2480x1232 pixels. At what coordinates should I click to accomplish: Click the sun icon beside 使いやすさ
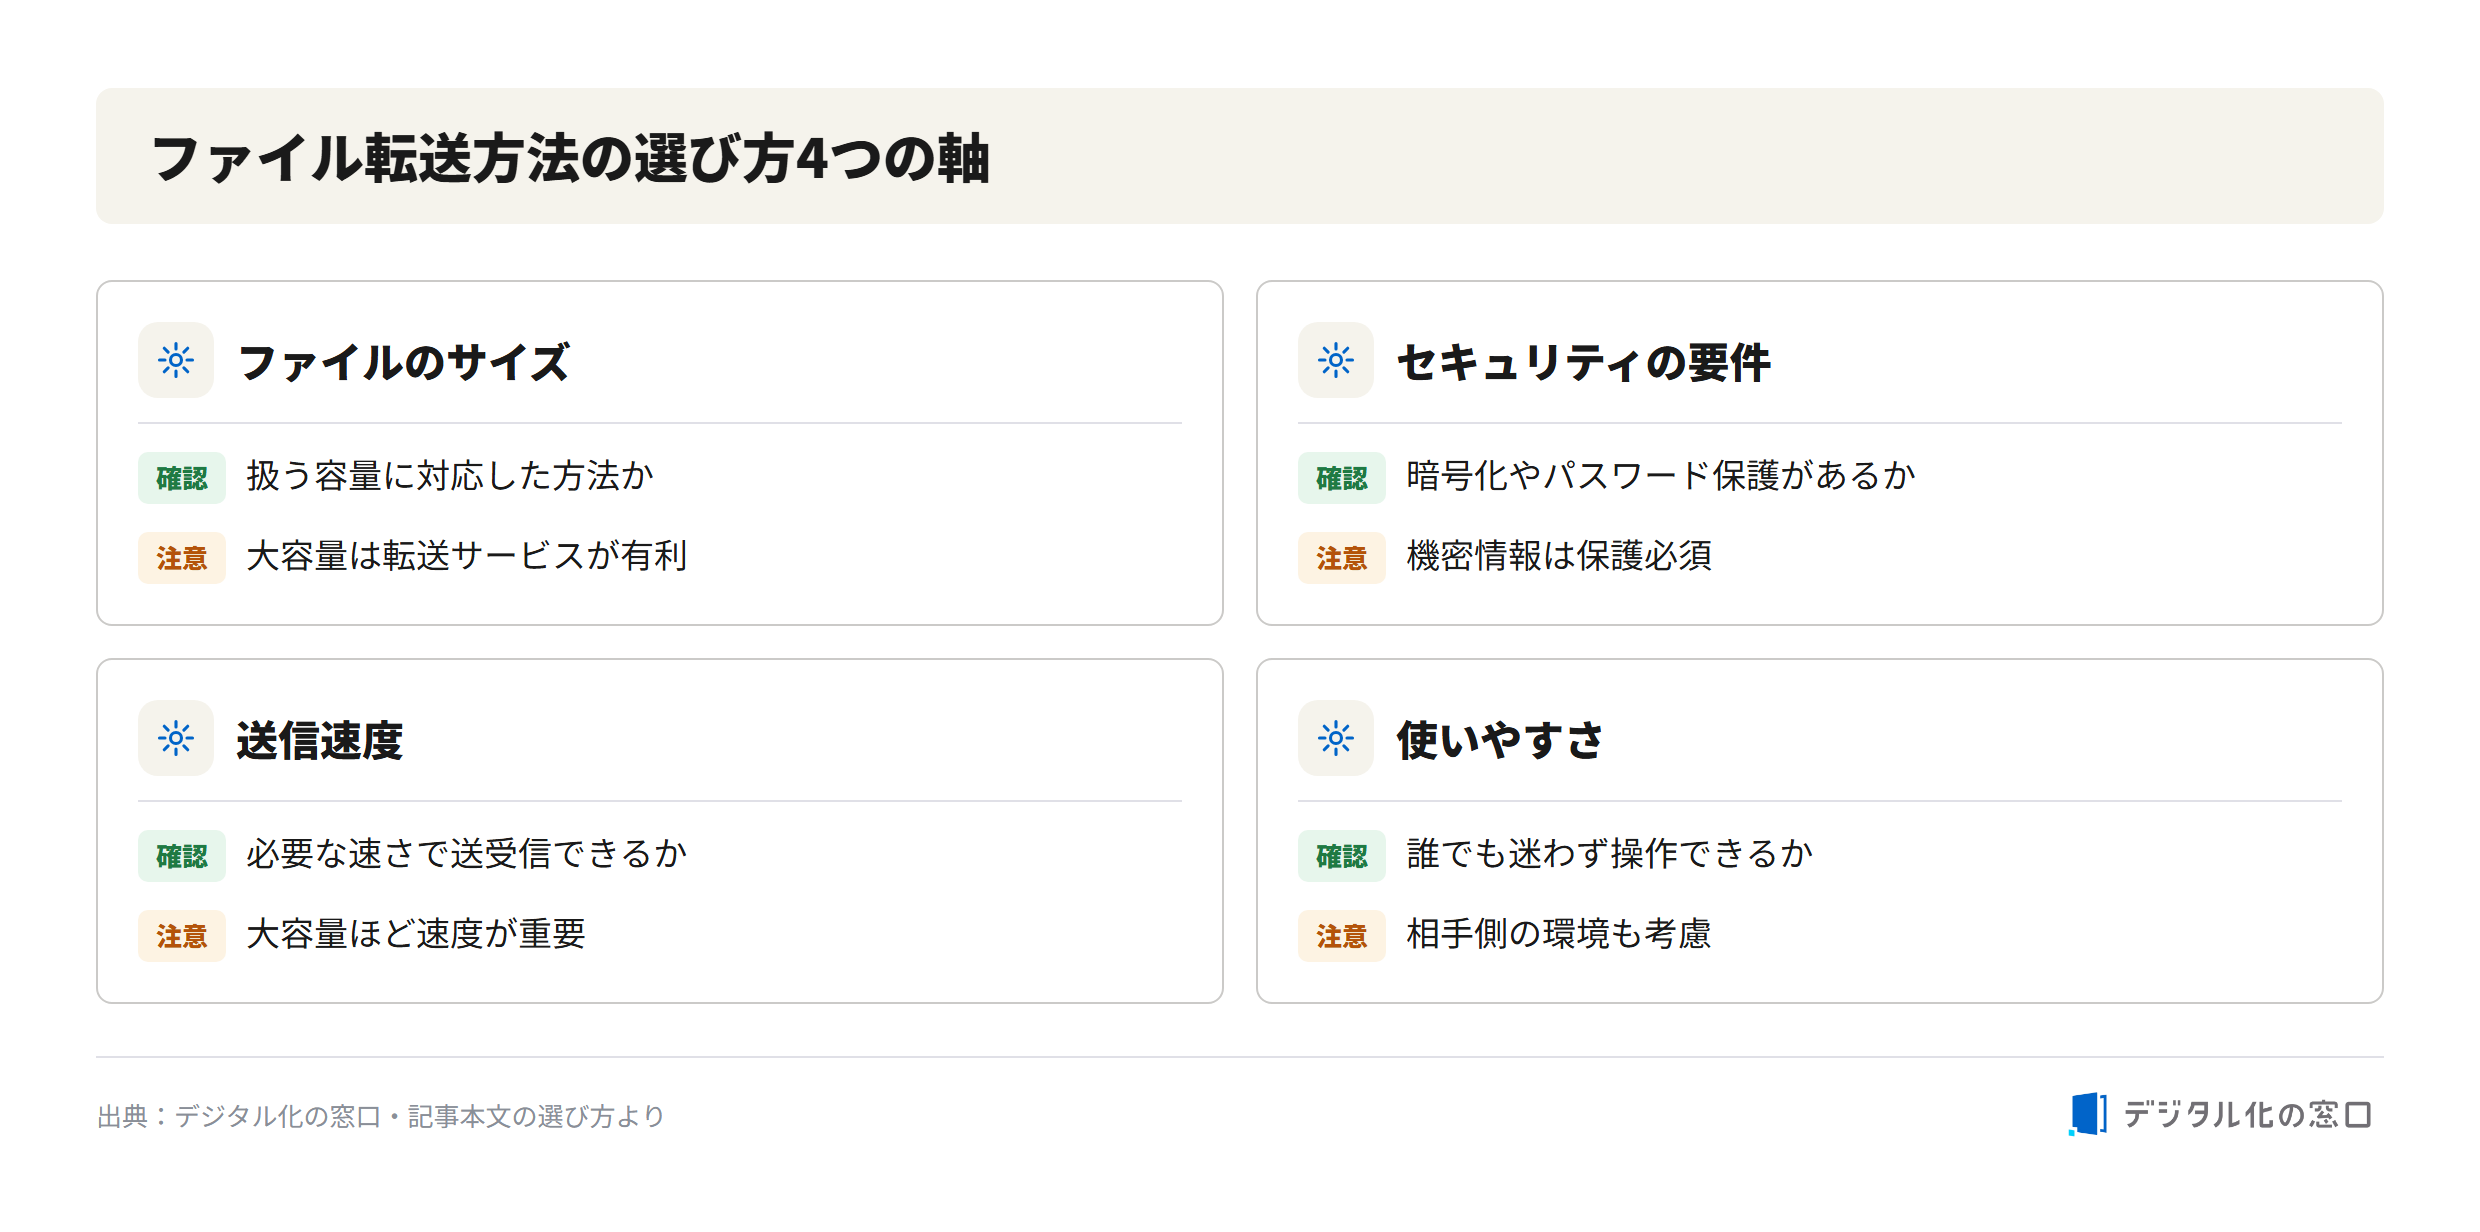pyautogui.click(x=1336, y=738)
